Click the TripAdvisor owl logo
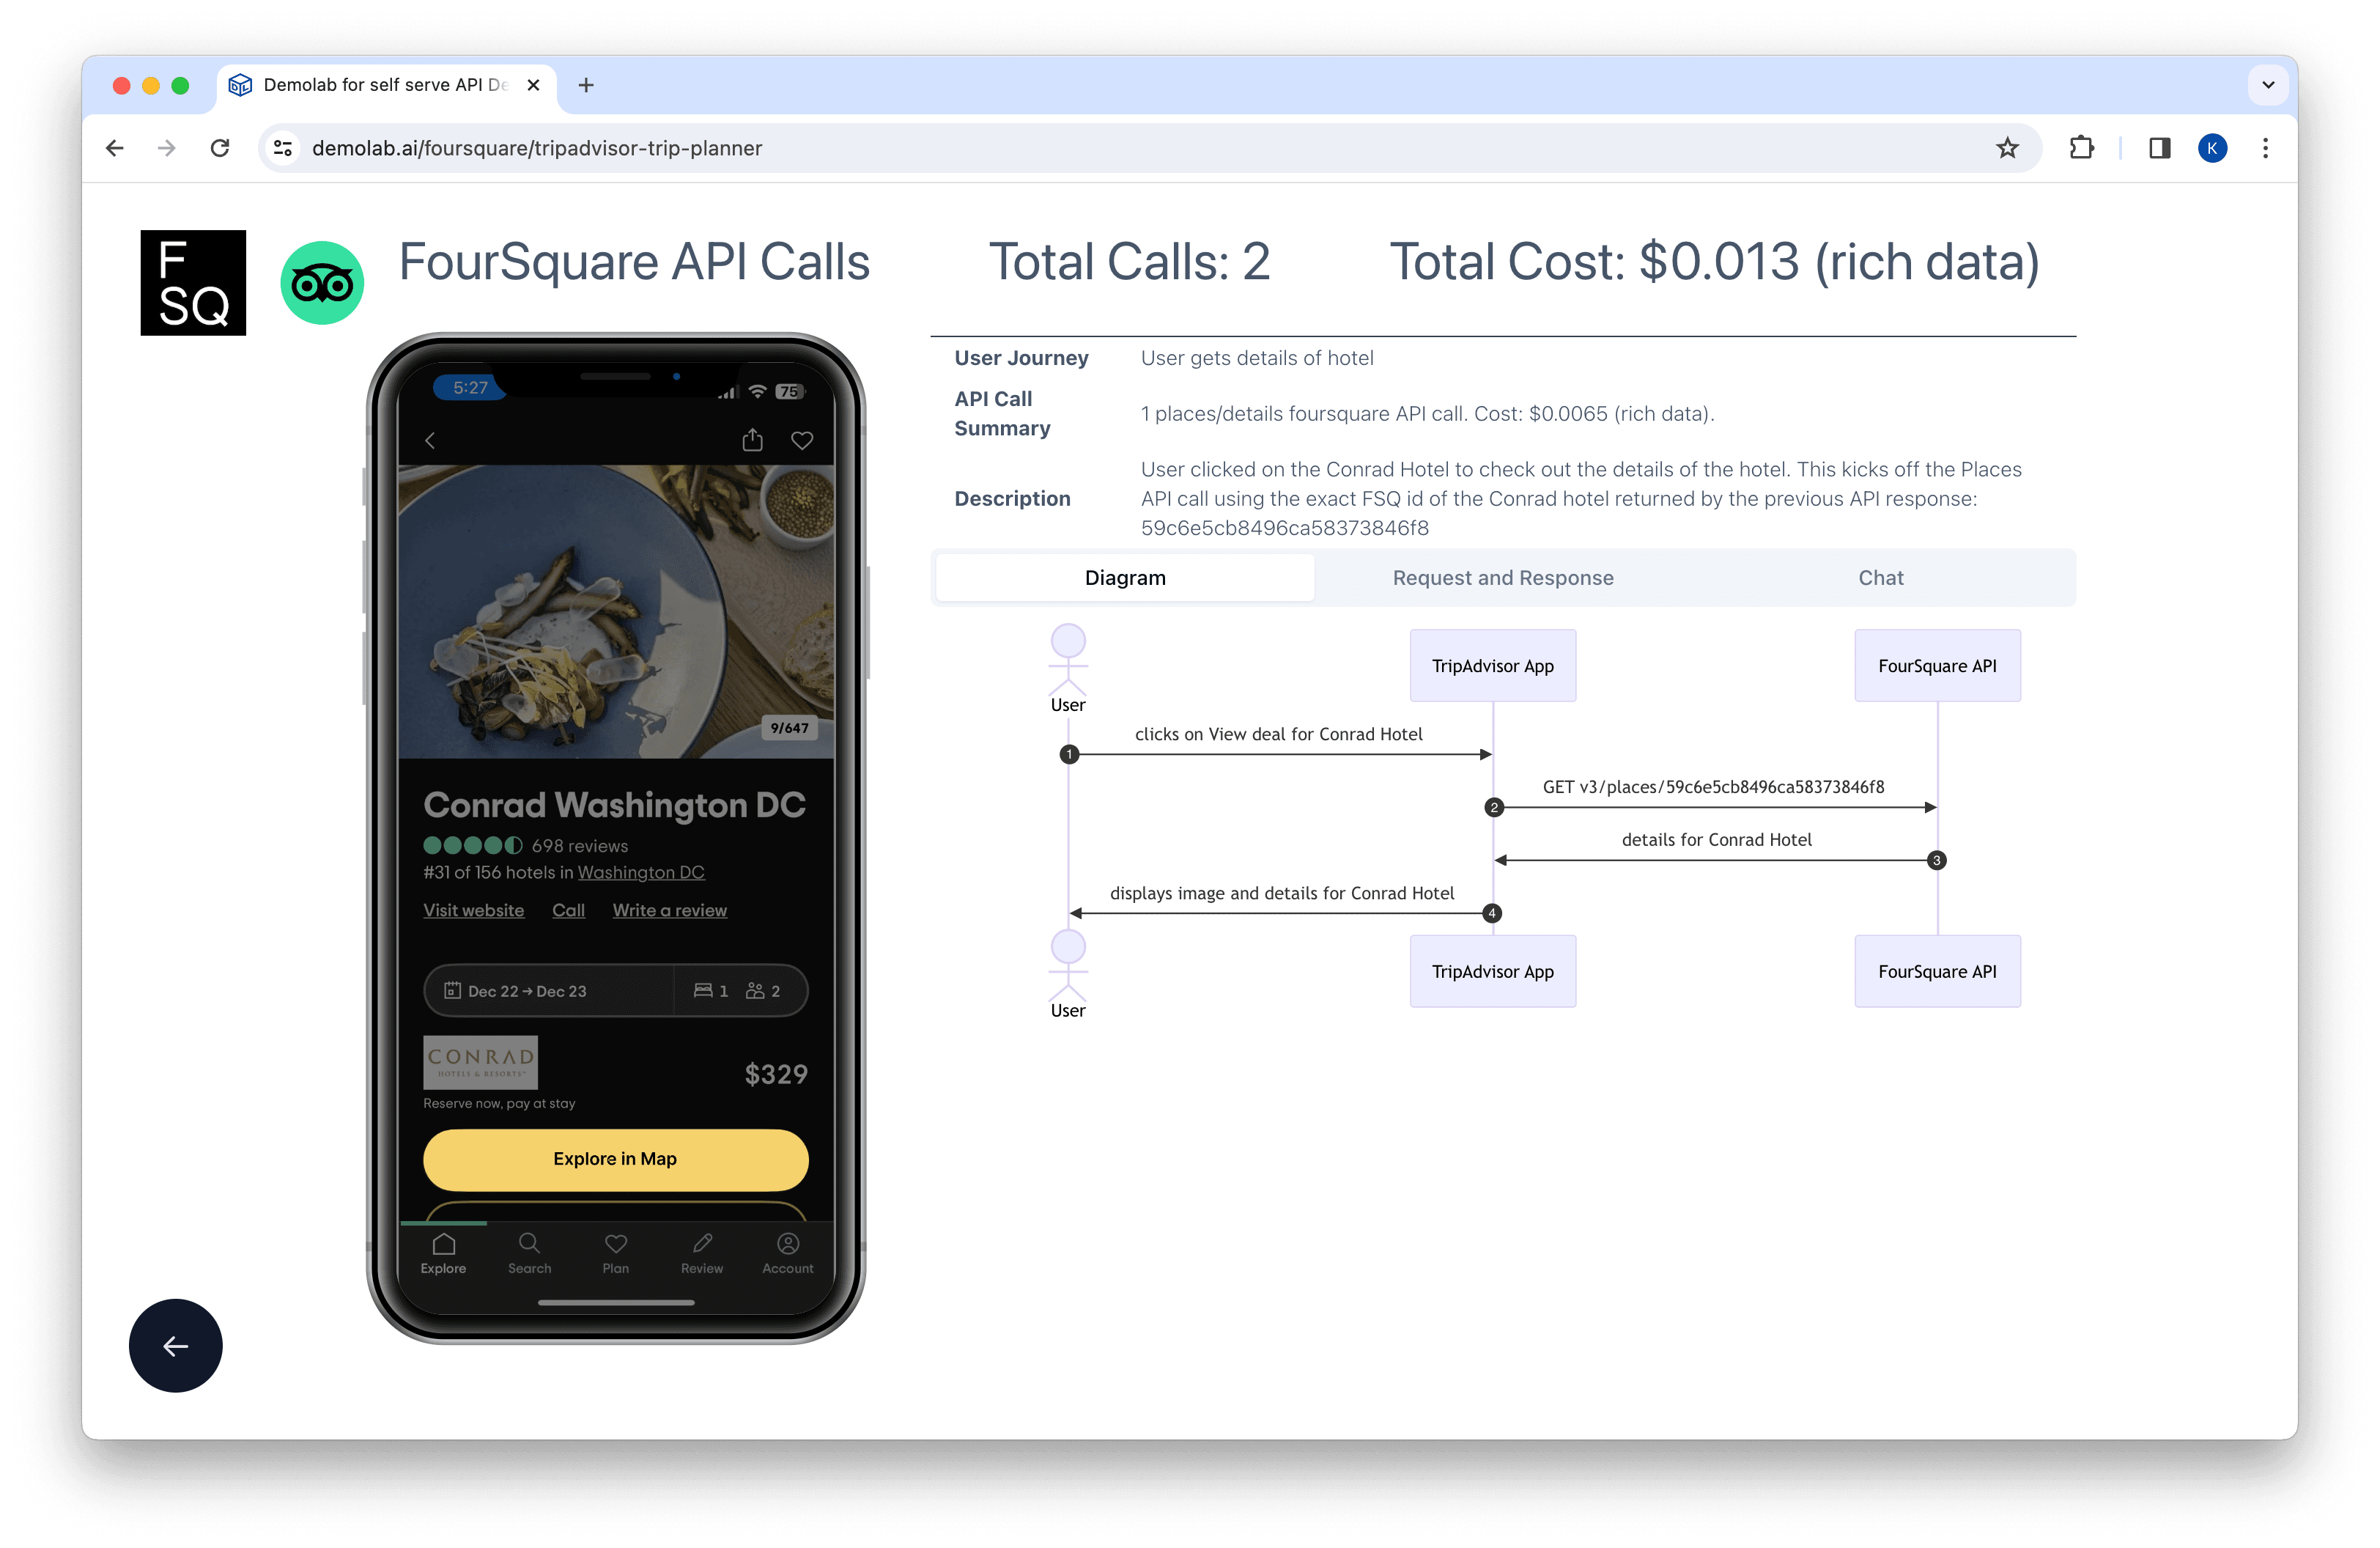This screenshot has width=2380, height=1548. pyautogui.click(x=322, y=283)
